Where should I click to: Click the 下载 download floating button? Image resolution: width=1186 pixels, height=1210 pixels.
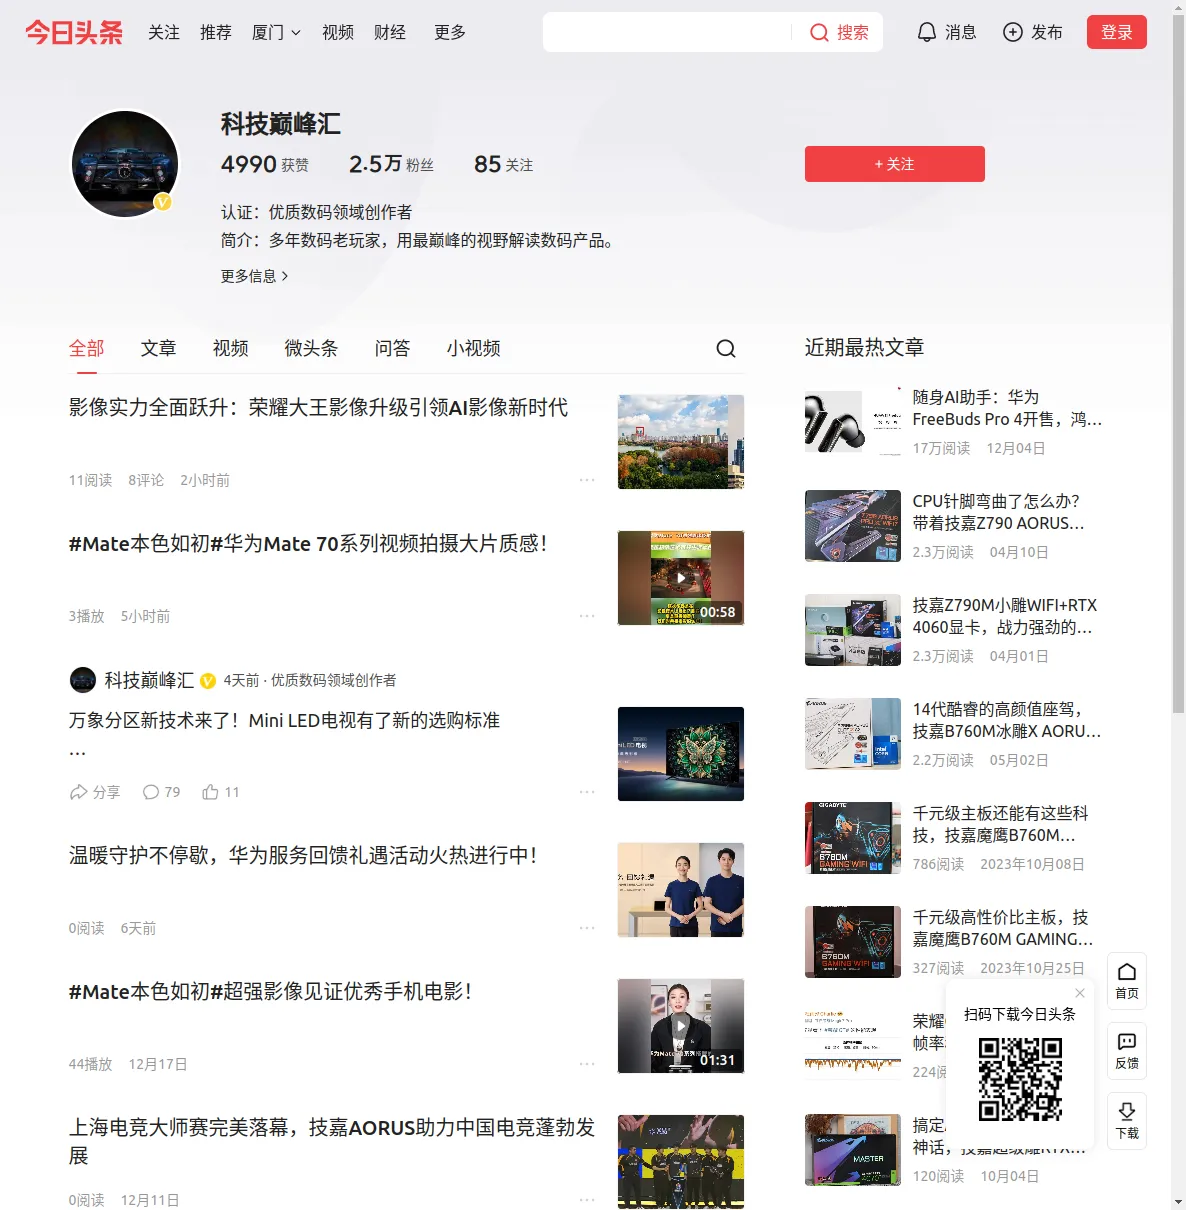coord(1127,1121)
